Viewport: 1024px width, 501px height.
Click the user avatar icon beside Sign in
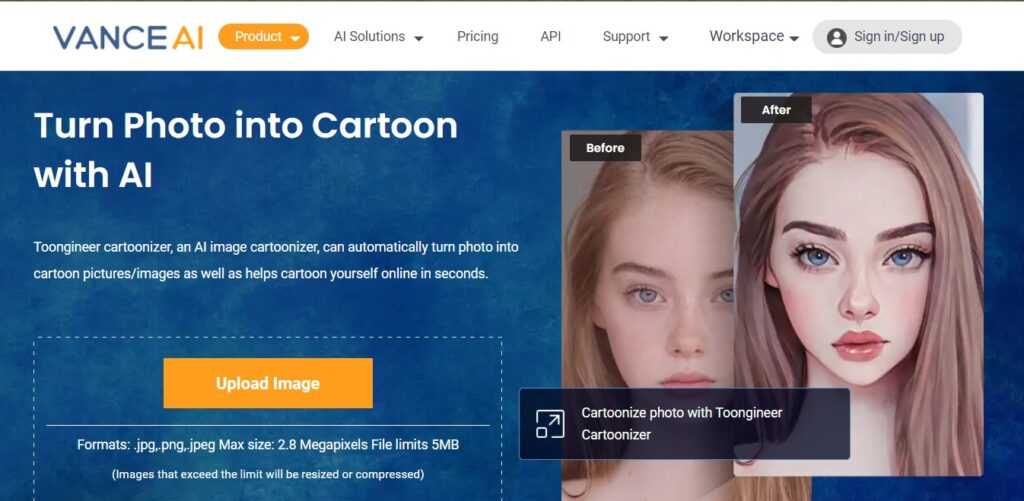[x=836, y=37]
